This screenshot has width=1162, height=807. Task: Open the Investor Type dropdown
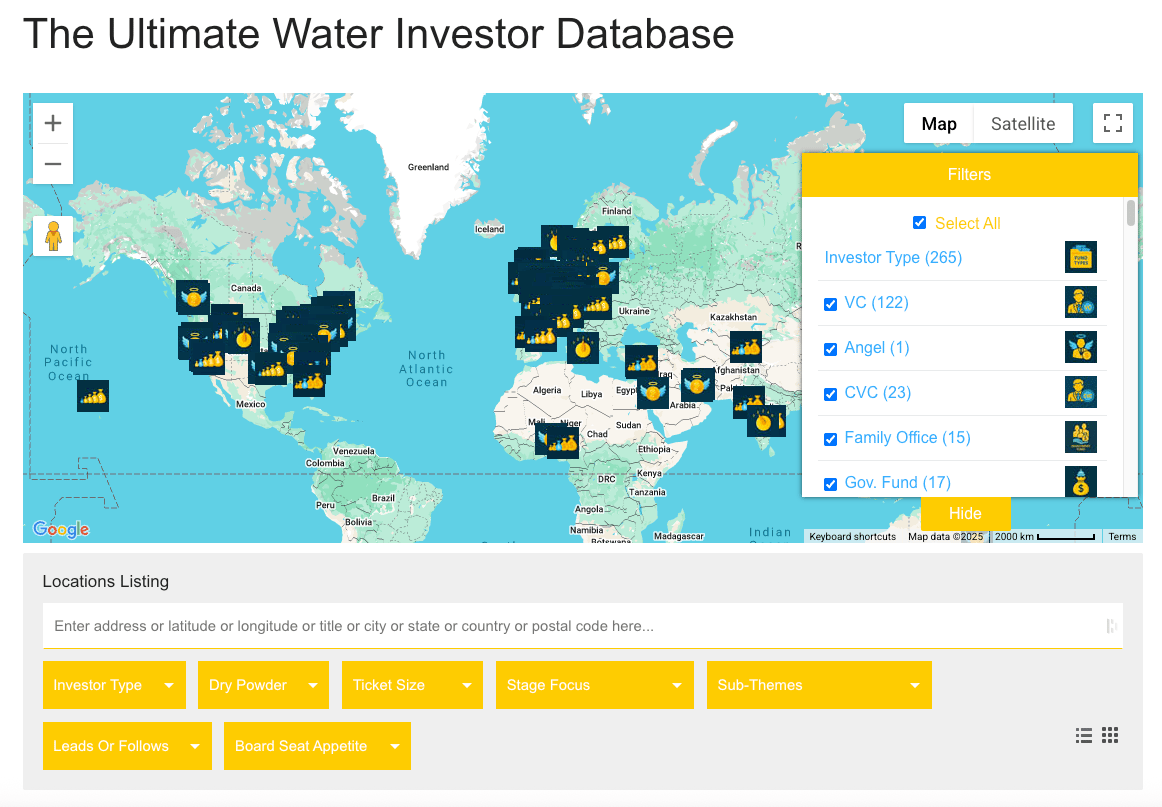pyautogui.click(x=114, y=685)
